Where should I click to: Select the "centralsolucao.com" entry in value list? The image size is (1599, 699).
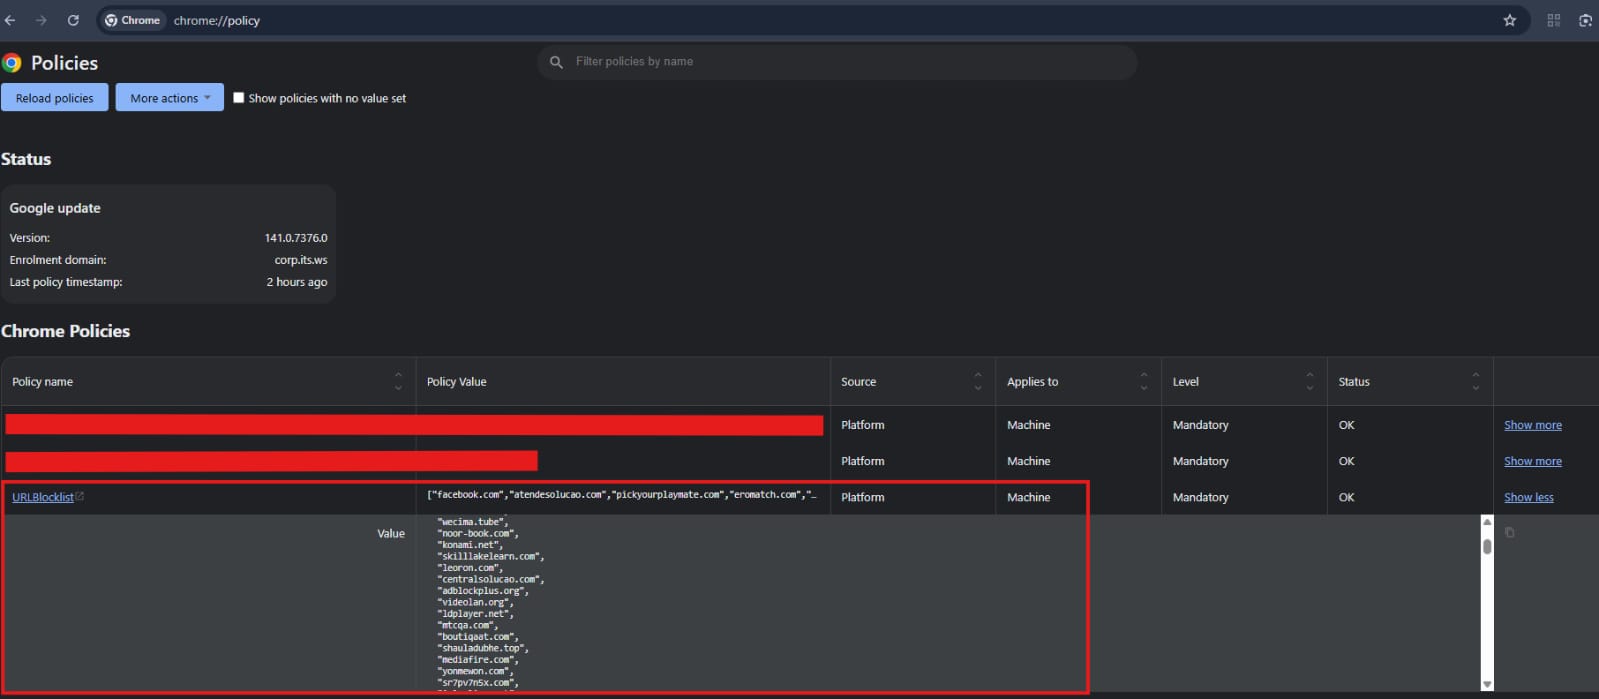click(x=491, y=579)
